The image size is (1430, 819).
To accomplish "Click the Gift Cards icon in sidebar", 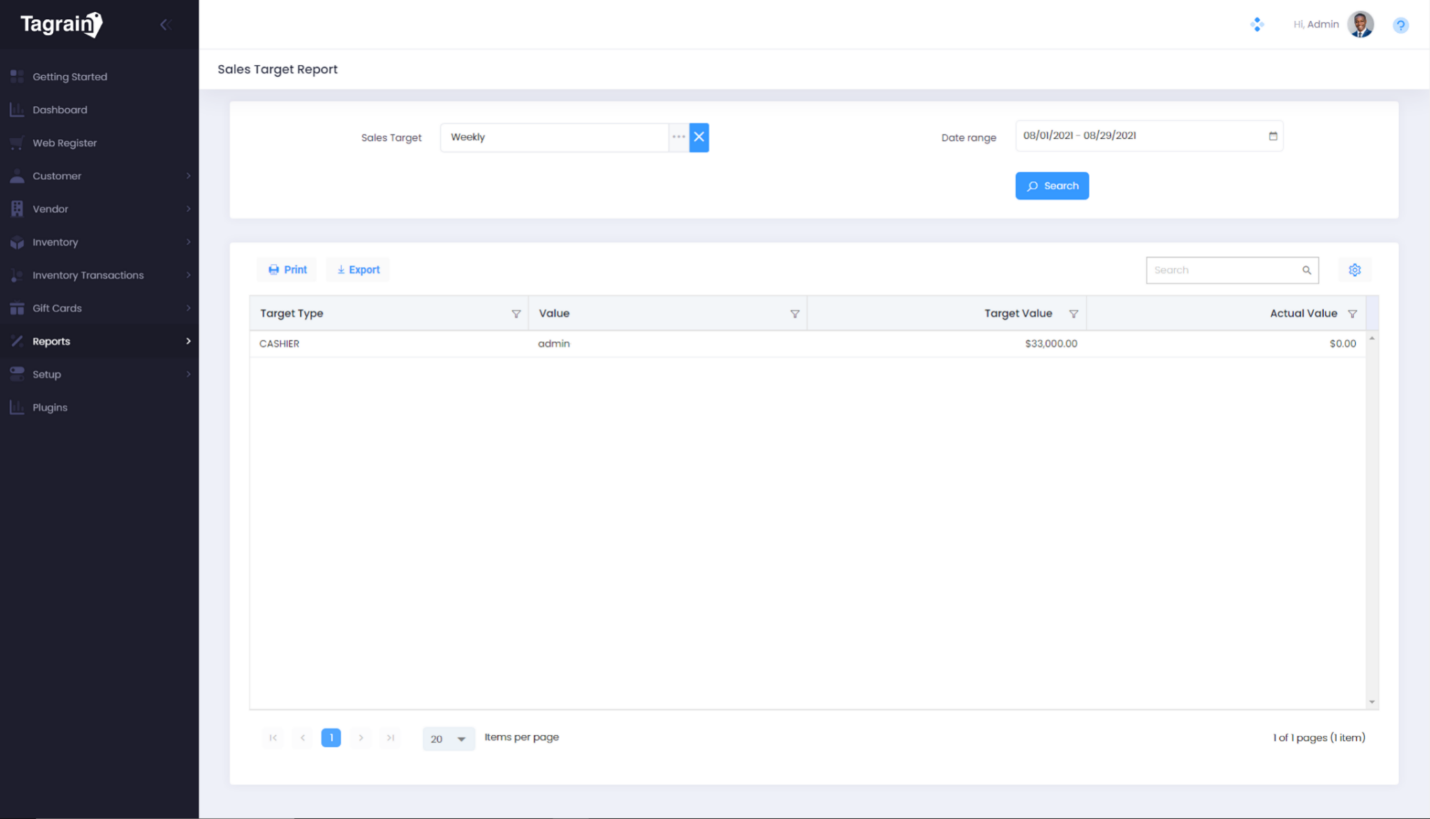I will point(16,308).
